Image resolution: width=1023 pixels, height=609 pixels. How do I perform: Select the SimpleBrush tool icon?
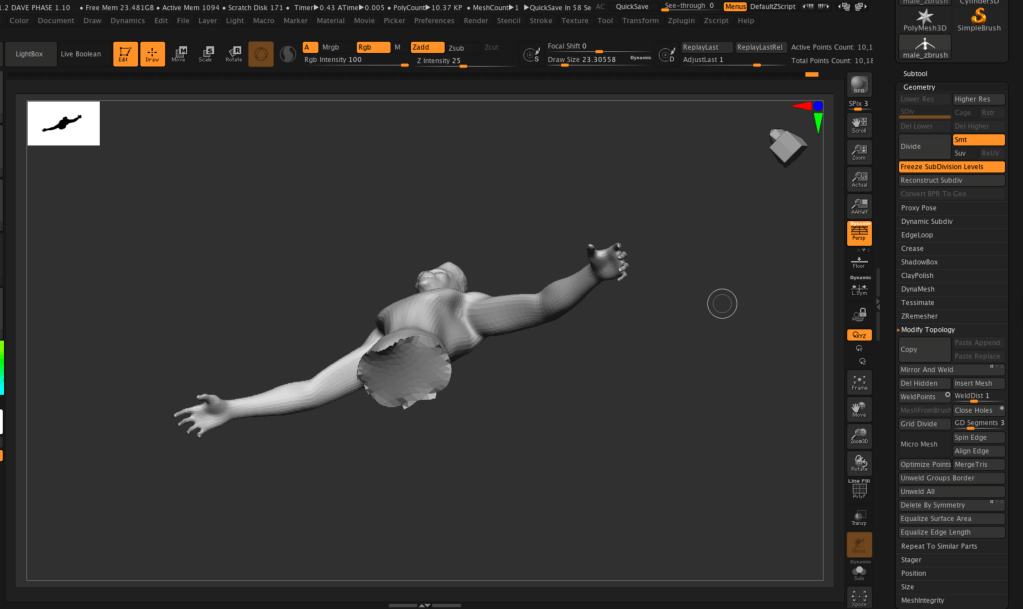coord(979,20)
